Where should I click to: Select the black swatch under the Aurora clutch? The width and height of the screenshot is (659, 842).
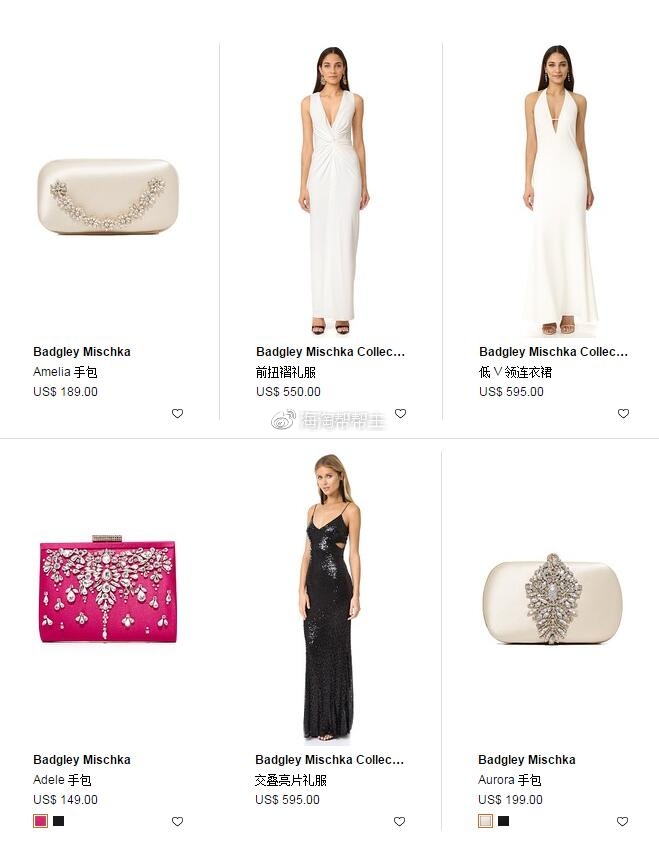(x=503, y=821)
